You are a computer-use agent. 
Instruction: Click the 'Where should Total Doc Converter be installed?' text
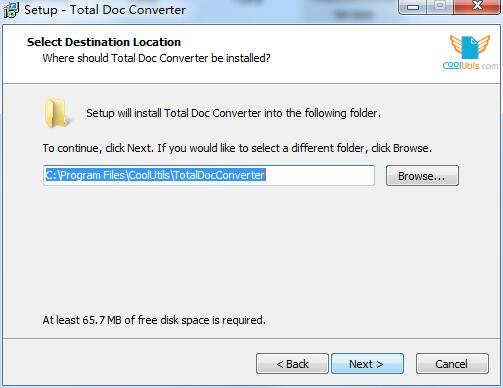tap(156, 58)
